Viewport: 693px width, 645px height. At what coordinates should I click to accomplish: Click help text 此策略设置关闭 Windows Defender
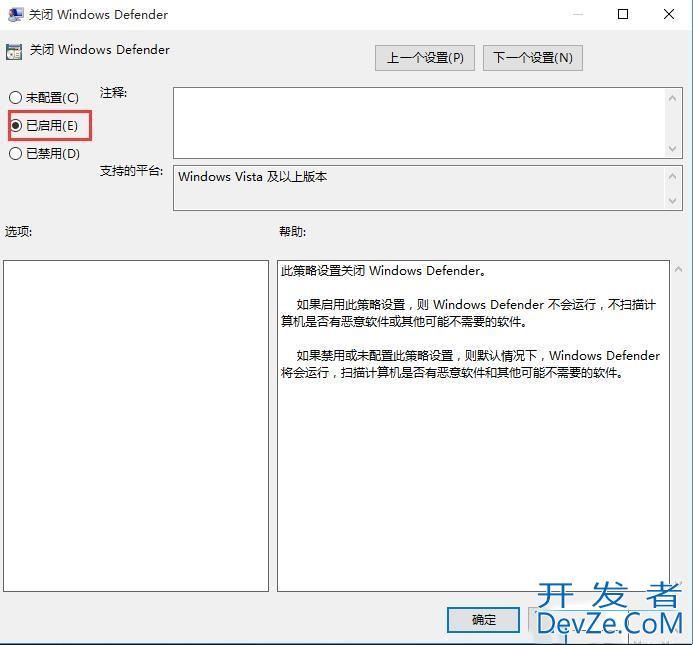tap(383, 271)
